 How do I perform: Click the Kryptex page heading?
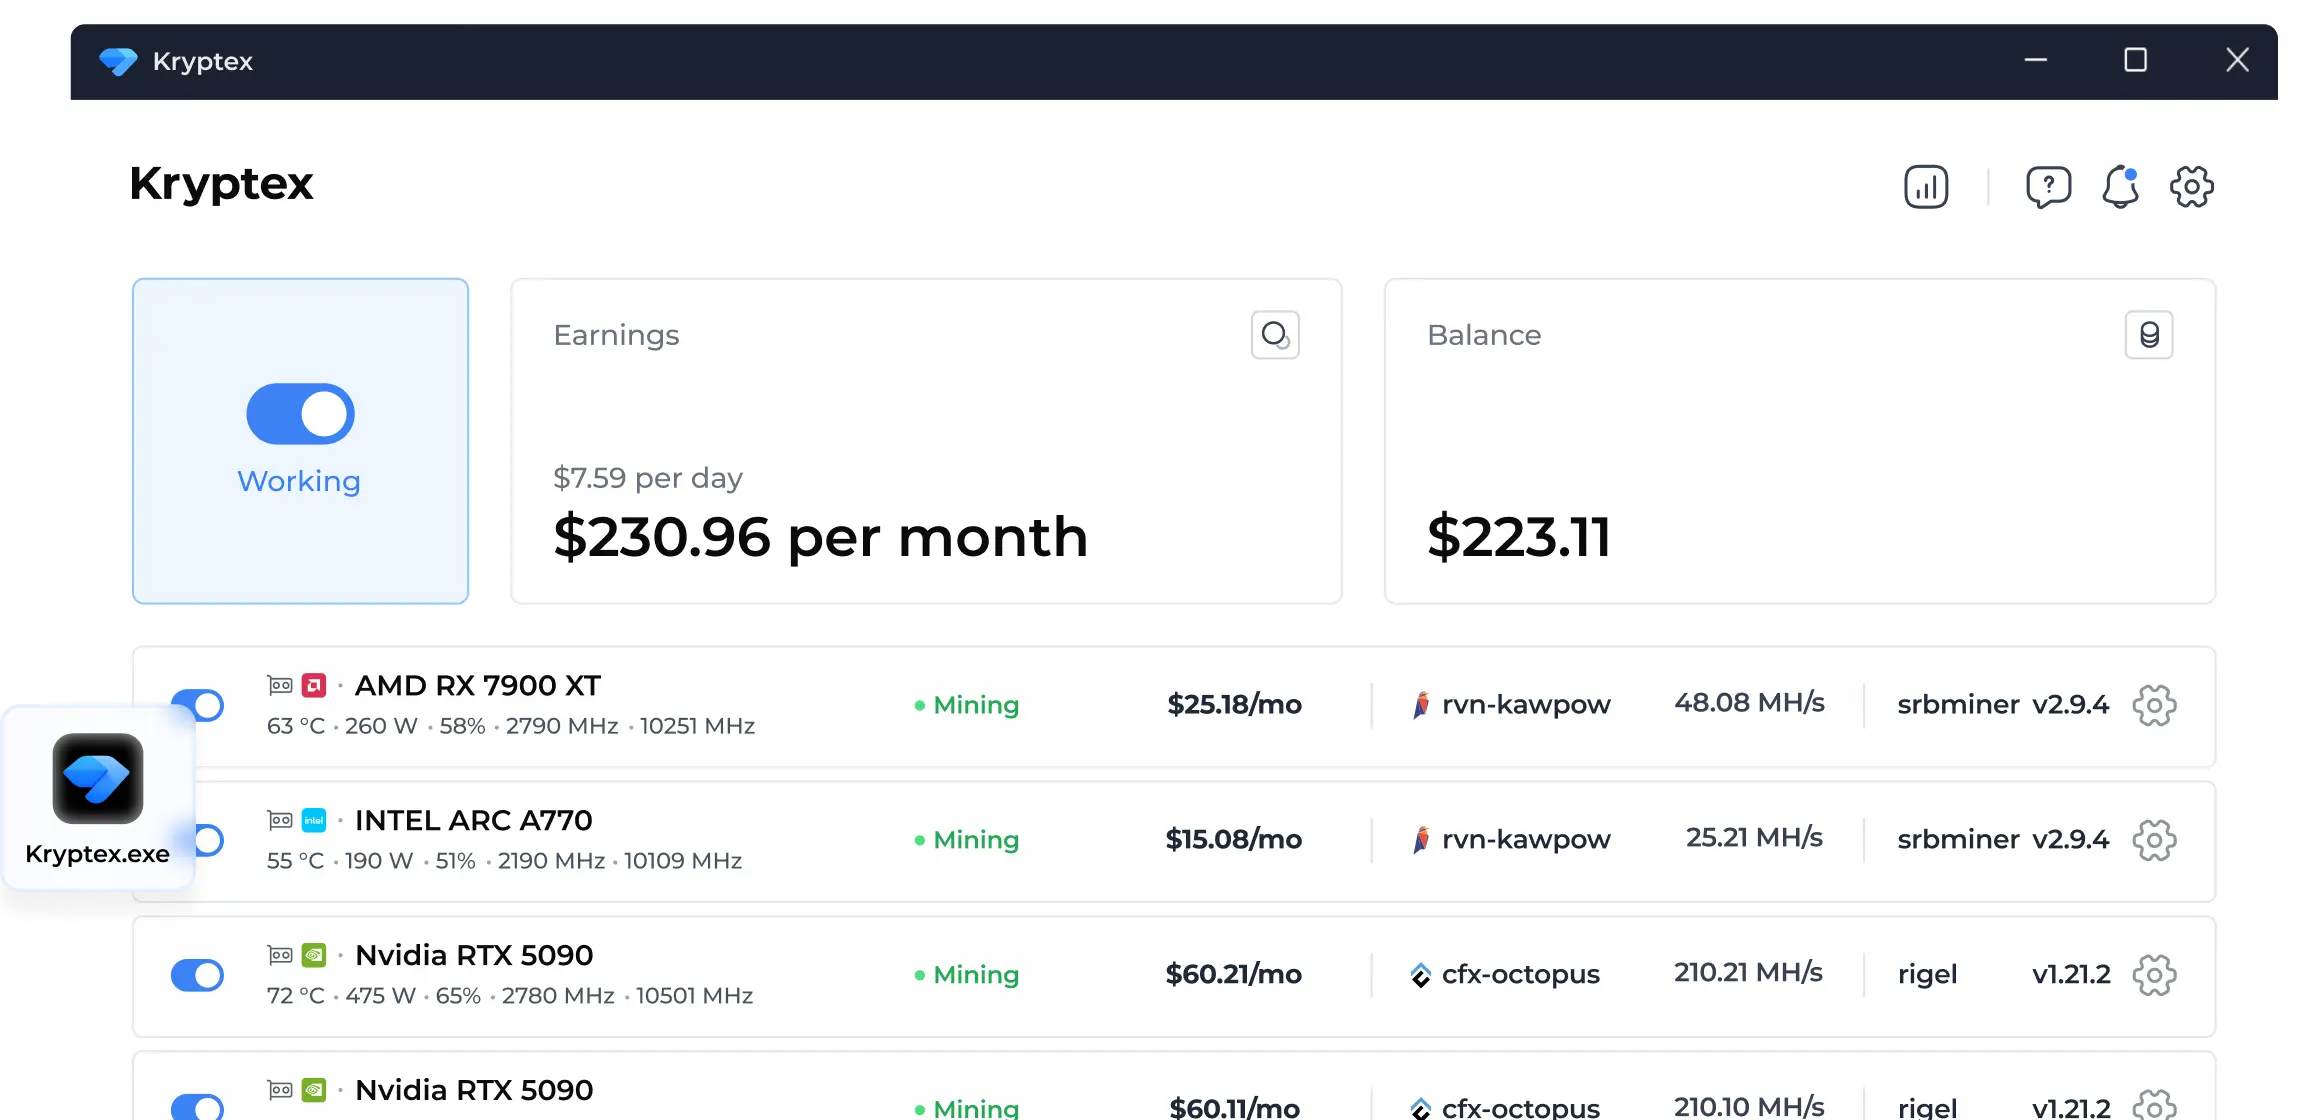221,184
